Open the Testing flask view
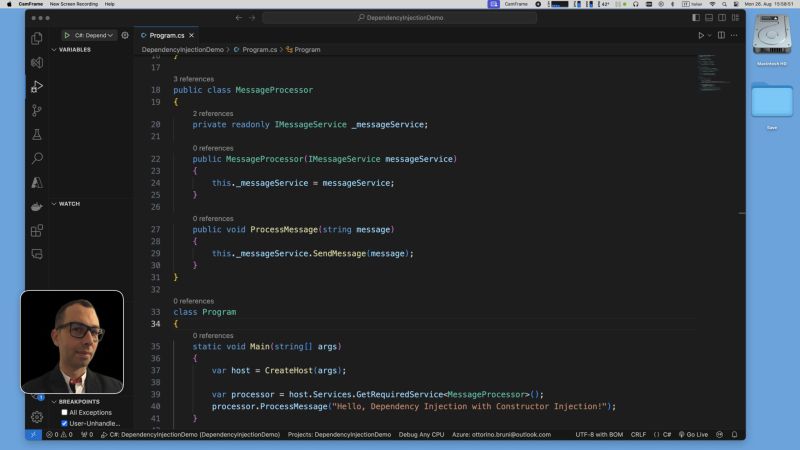The image size is (800, 450). [37, 134]
